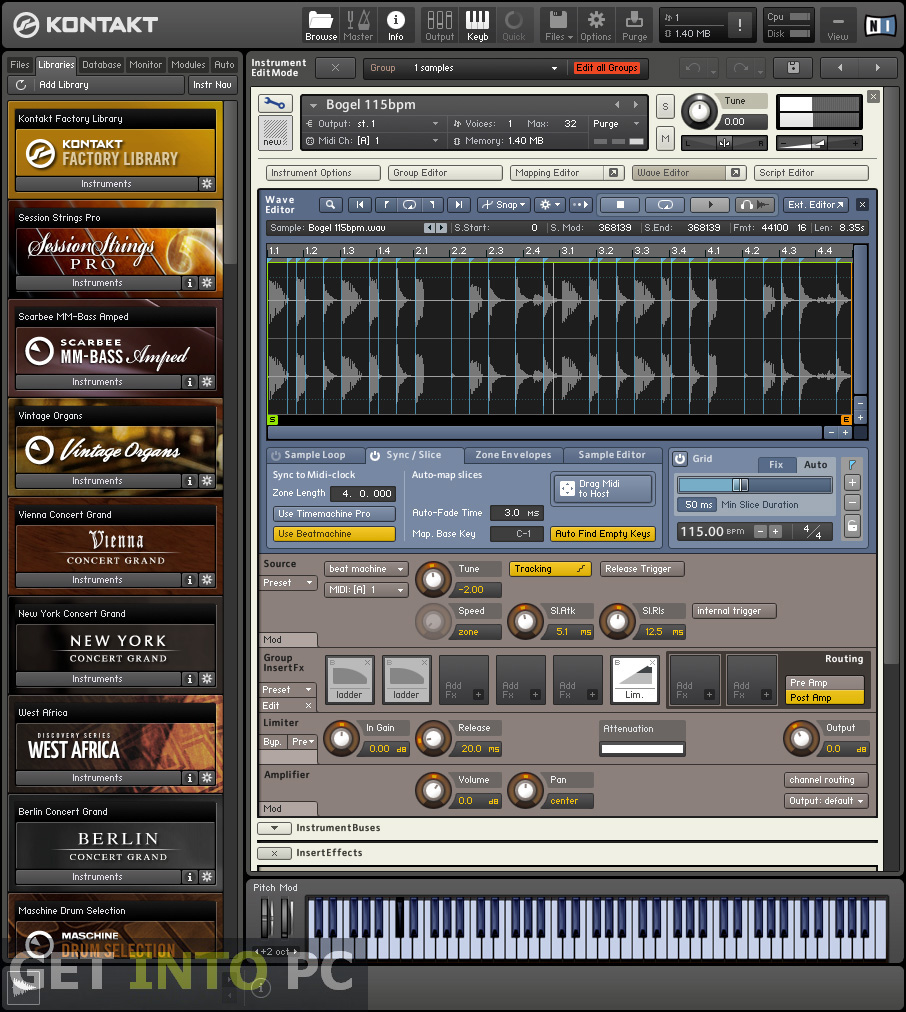Click Auto Find Empty Keys
906x1012 pixels.
point(603,534)
